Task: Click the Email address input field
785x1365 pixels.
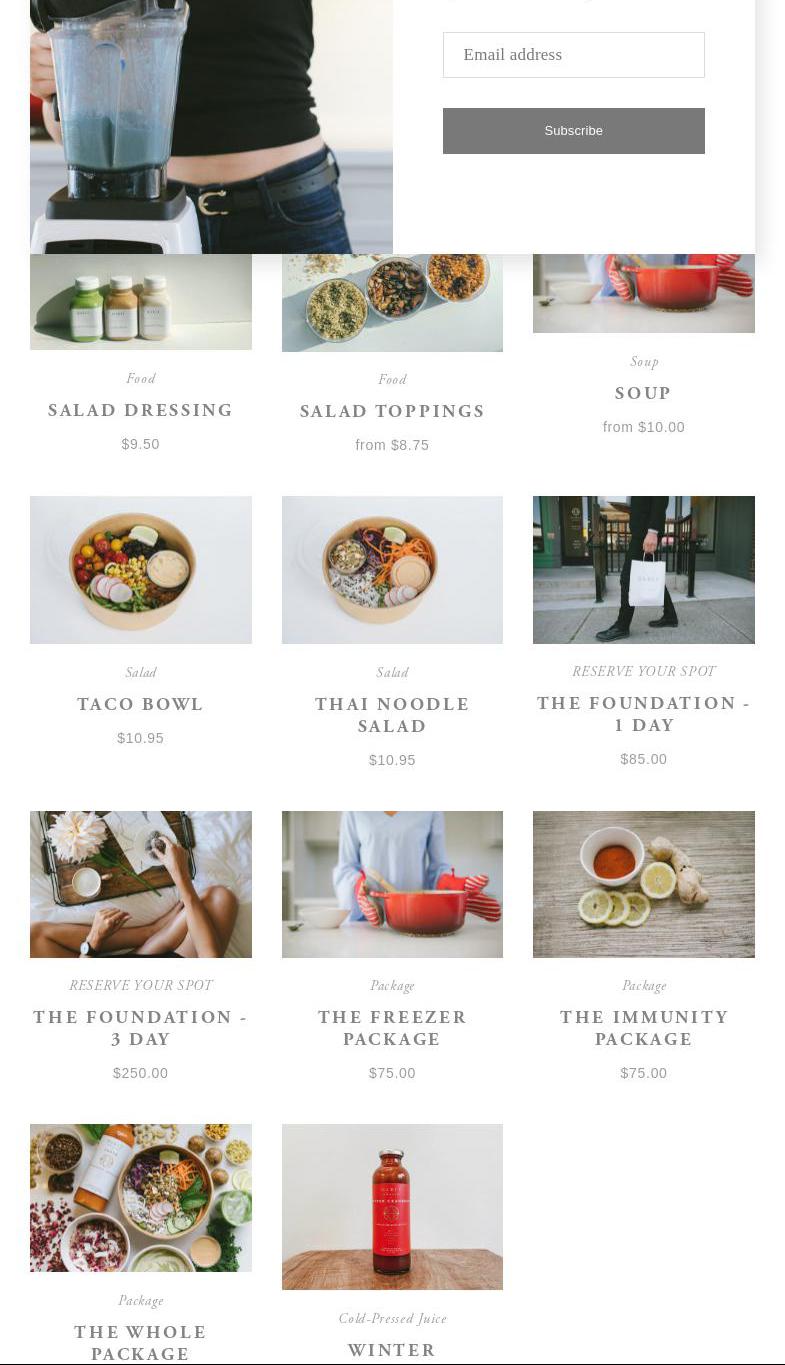Action: pyautogui.click(x=573, y=55)
